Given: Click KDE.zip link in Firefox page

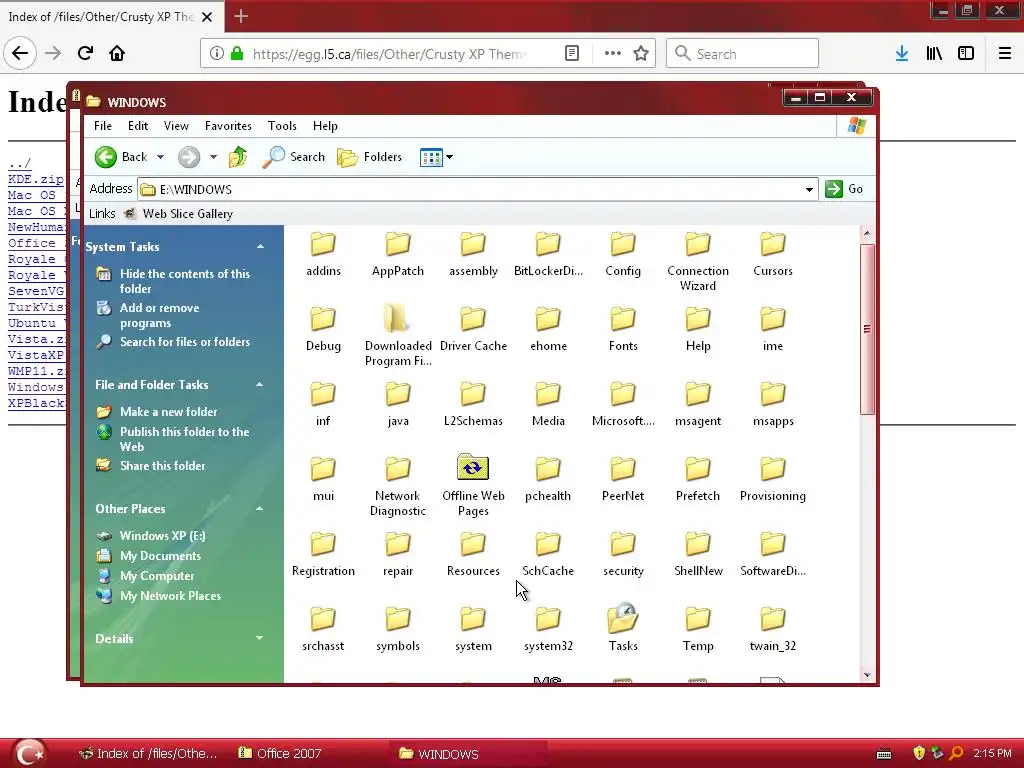Looking at the screenshot, I should [36, 179].
